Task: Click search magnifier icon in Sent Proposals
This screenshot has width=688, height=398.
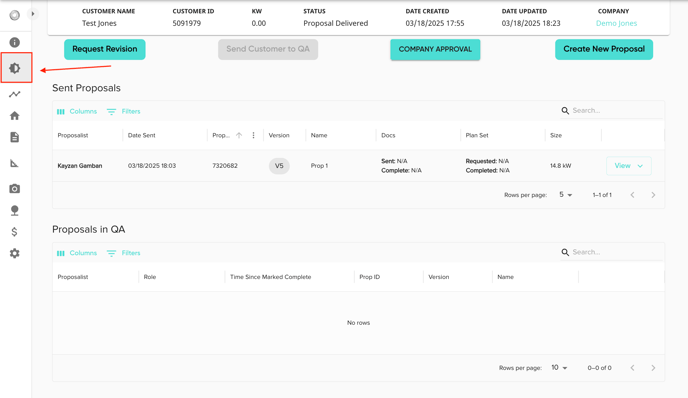Action: click(565, 111)
